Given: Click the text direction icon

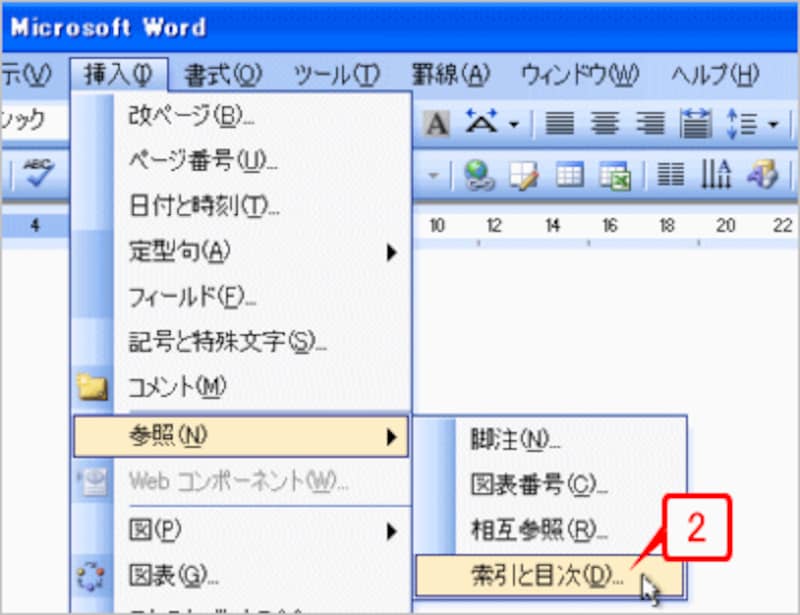Looking at the screenshot, I should tap(715, 175).
